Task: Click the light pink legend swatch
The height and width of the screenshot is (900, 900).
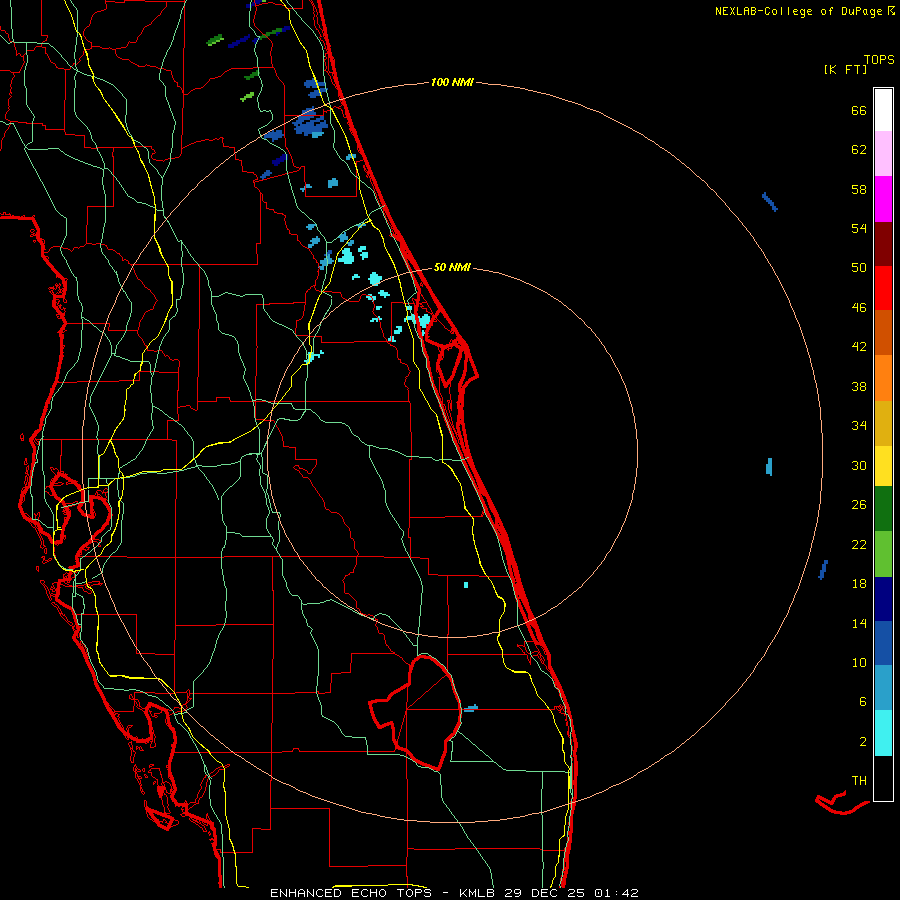Action: point(883,154)
